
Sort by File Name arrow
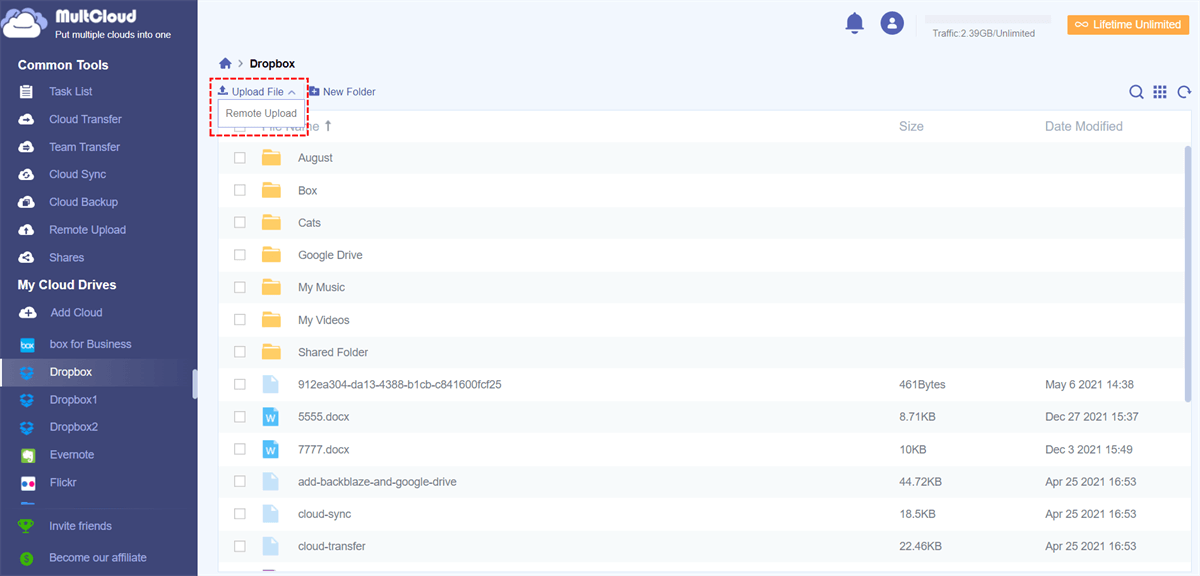[x=328, y=126]
